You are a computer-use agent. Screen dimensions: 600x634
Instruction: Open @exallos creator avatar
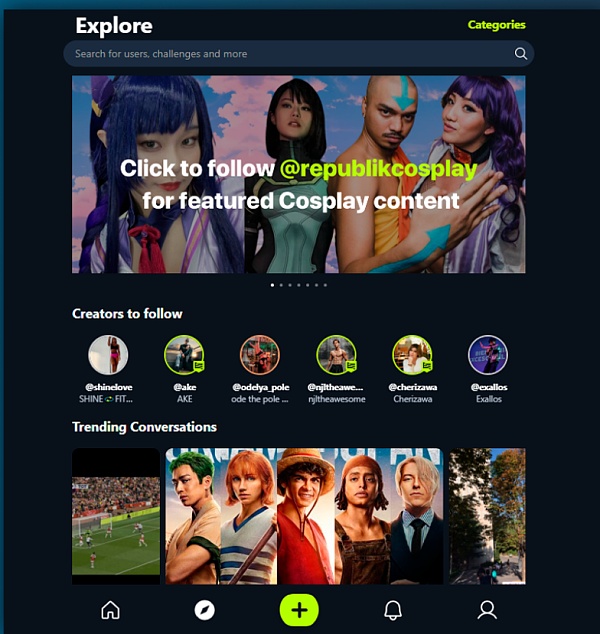tap(488, 355)
